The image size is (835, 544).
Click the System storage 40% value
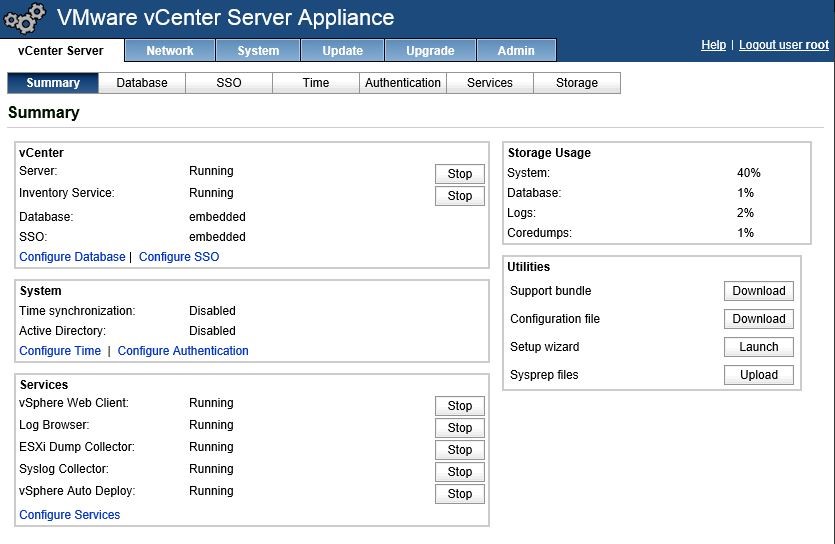(749, 173)
